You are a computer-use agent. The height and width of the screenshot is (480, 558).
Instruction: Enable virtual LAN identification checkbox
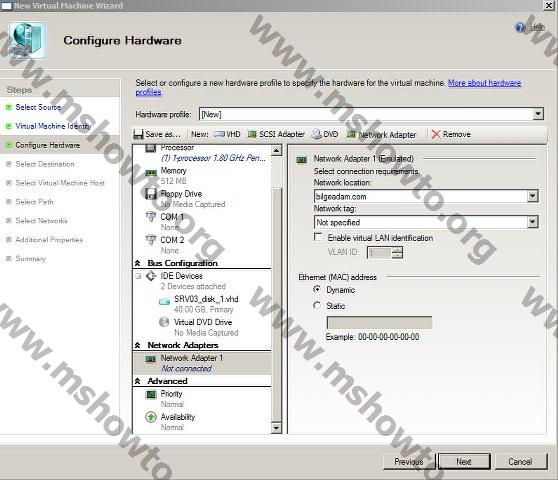point(318,237)
